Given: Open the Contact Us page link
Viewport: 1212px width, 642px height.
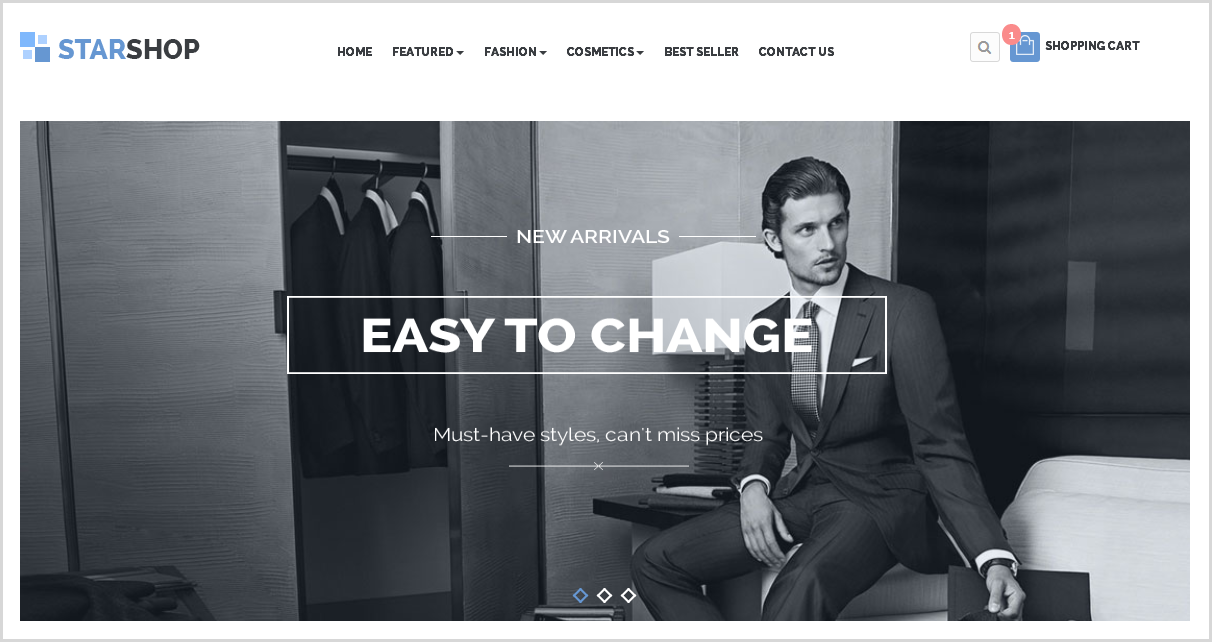Looking at the screenshot, I should 796,52.
